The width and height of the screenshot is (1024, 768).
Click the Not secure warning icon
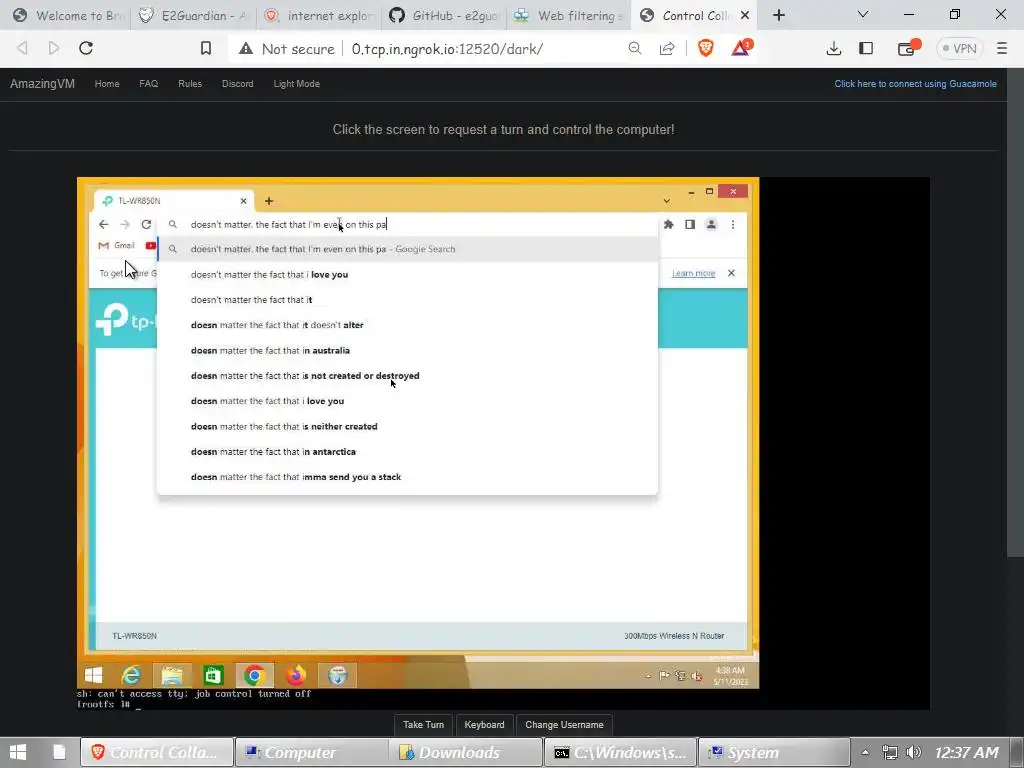point(246,48)
